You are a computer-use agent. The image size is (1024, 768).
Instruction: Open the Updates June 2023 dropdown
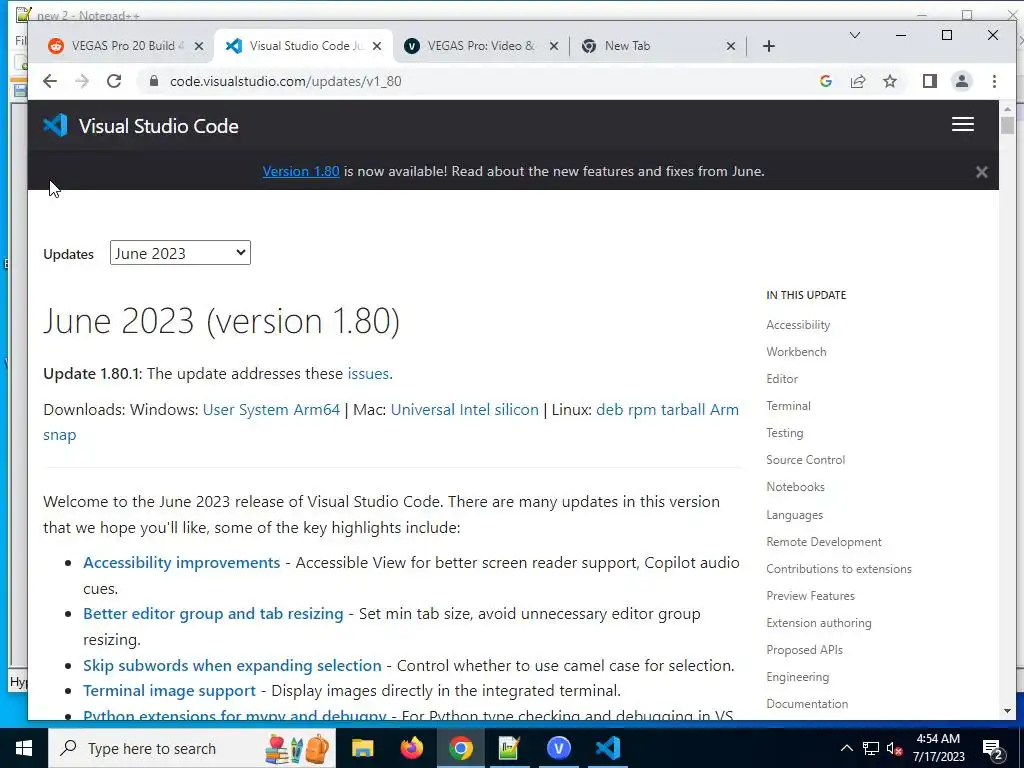click(x=180, y=253)
